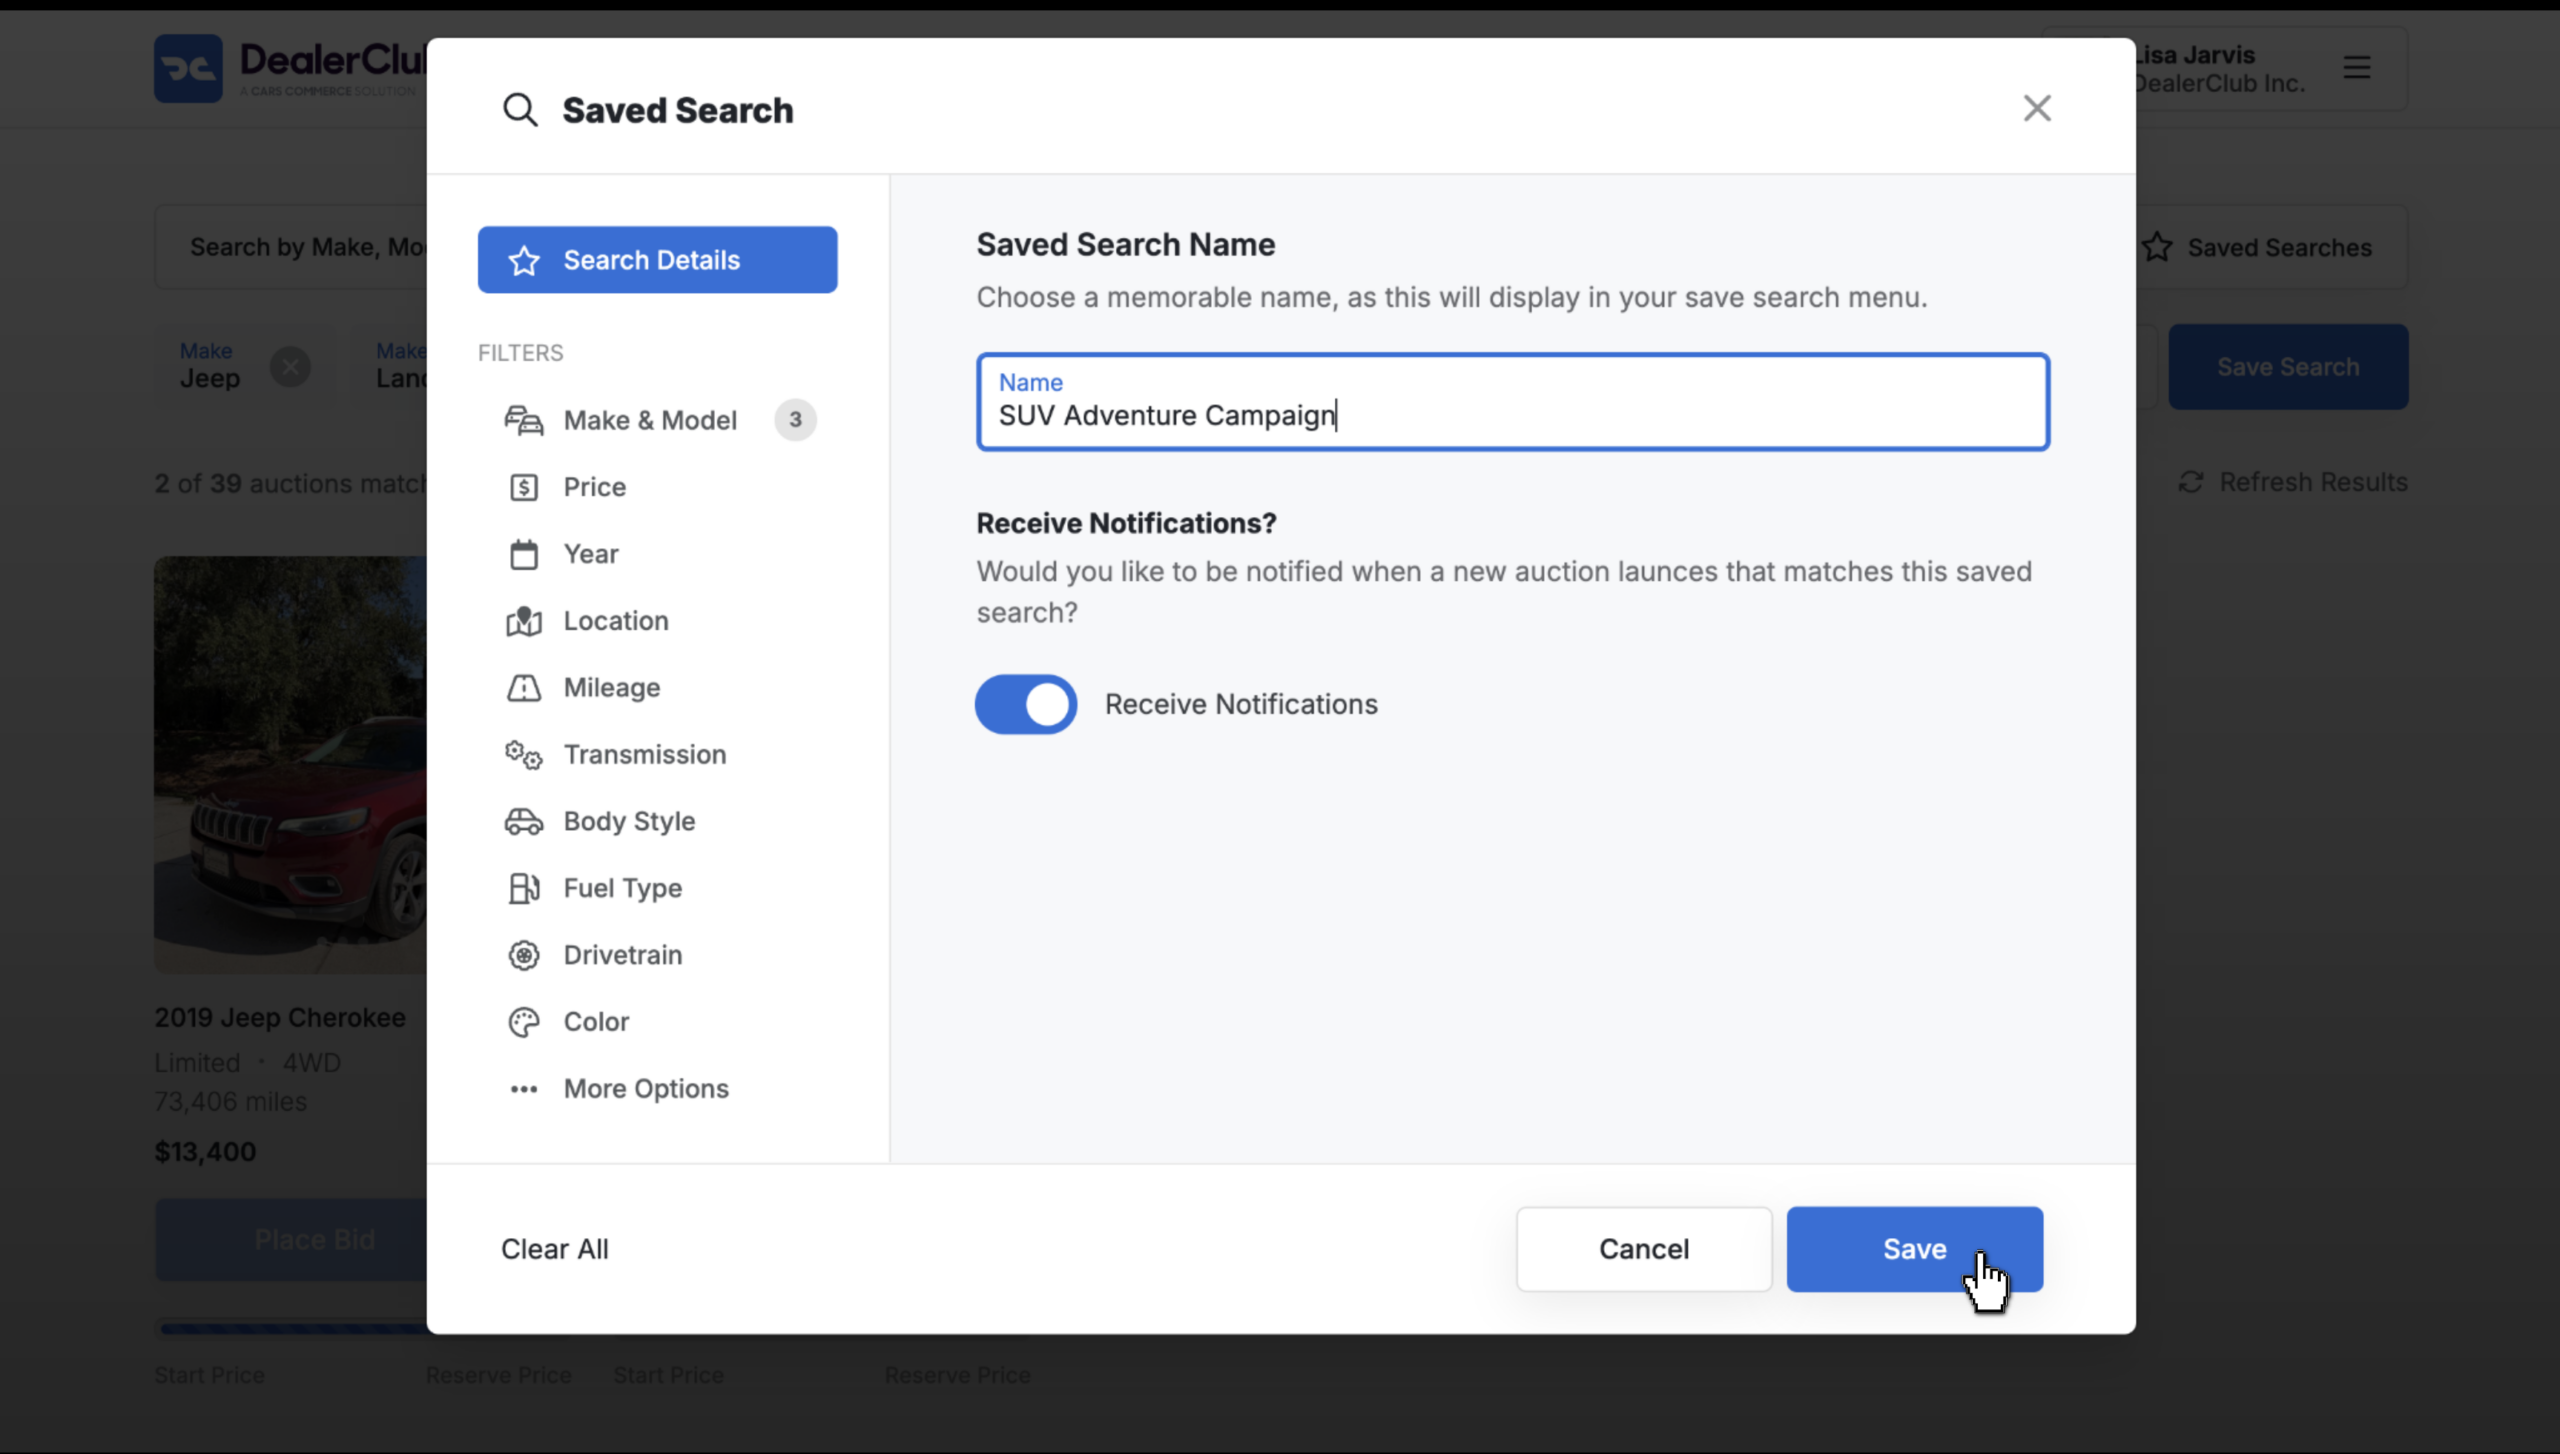Click the magnifier icon beside Saved Search title
Screen dimensions: 2560x1454
(x=520, y=110)
